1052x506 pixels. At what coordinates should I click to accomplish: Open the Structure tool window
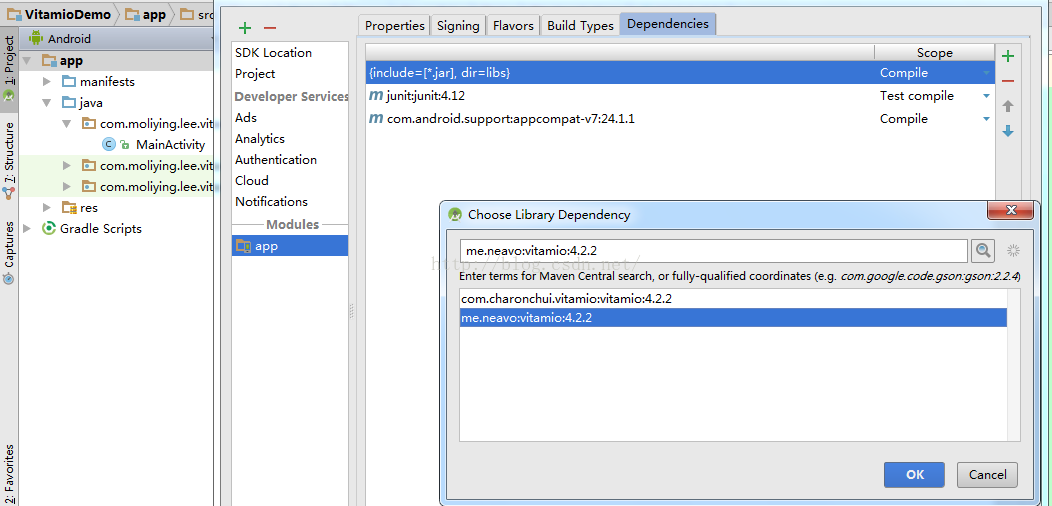[x=9, y=160]
